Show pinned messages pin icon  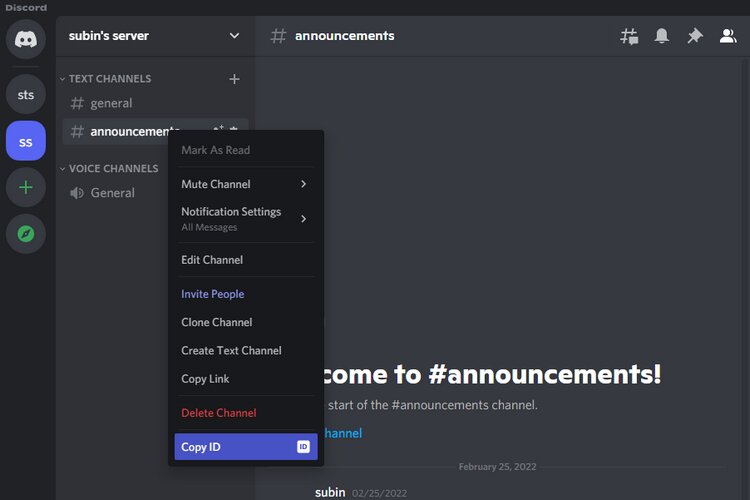695,36
